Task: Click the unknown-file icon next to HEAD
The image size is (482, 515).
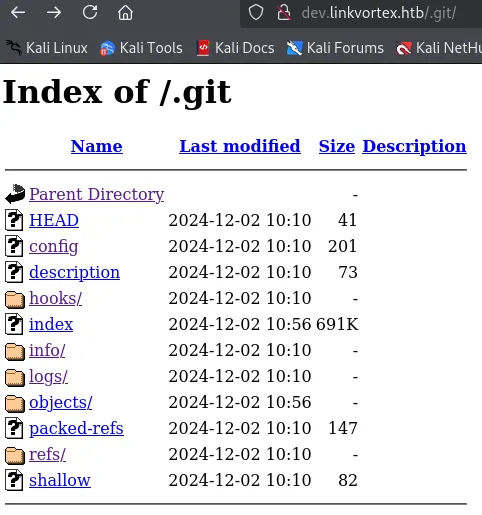Action: [14, 220]
